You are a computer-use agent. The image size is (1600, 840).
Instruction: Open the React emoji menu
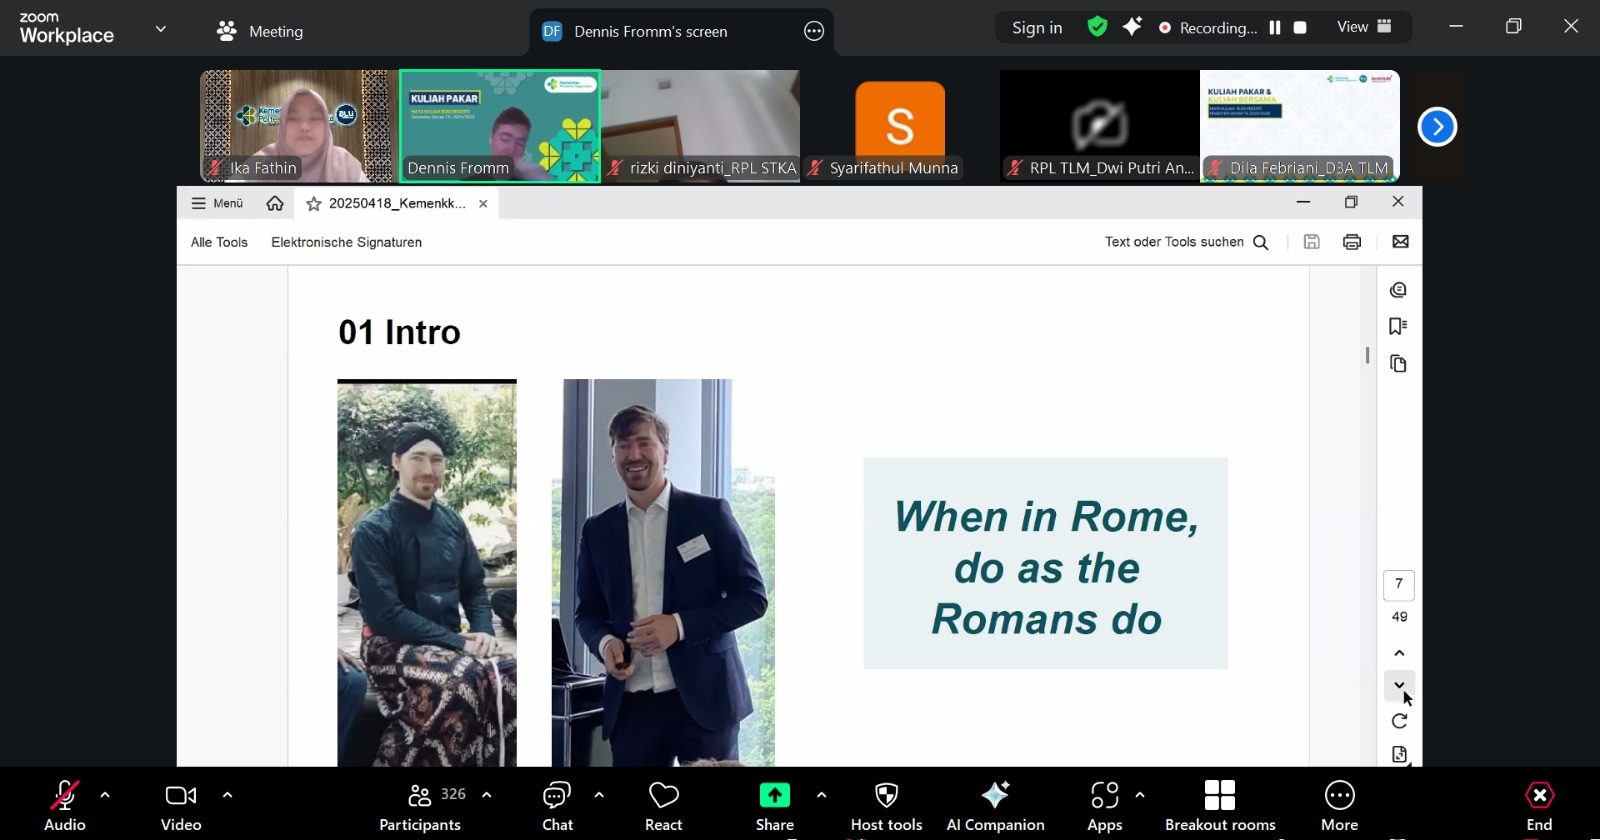(x=663, y=805)
